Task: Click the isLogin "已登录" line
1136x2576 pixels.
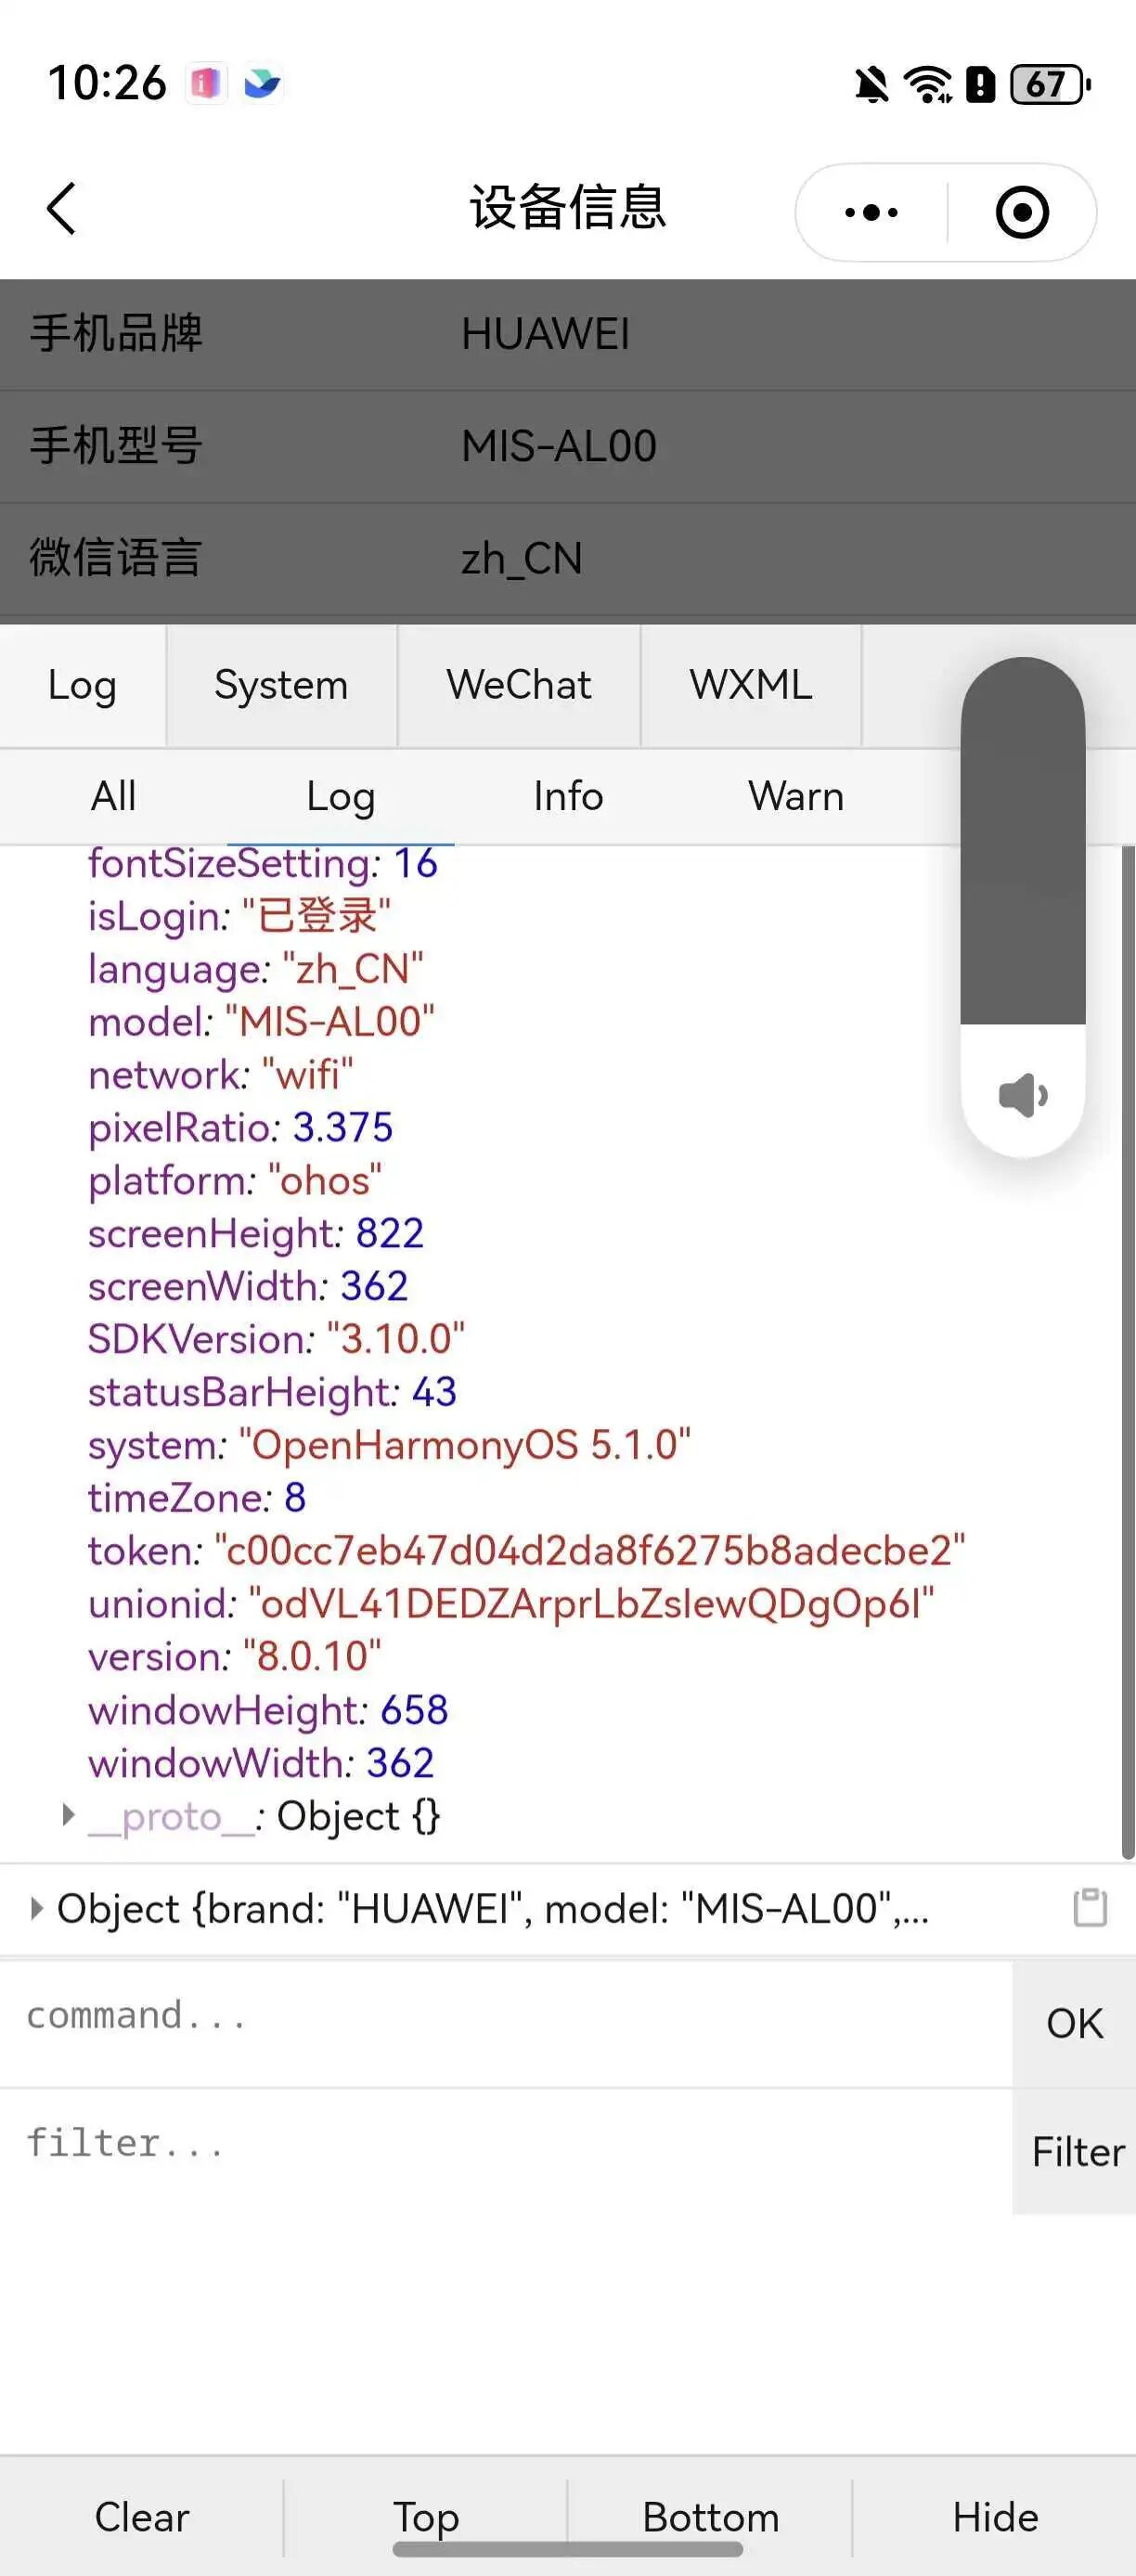Action: coord(239,915)
